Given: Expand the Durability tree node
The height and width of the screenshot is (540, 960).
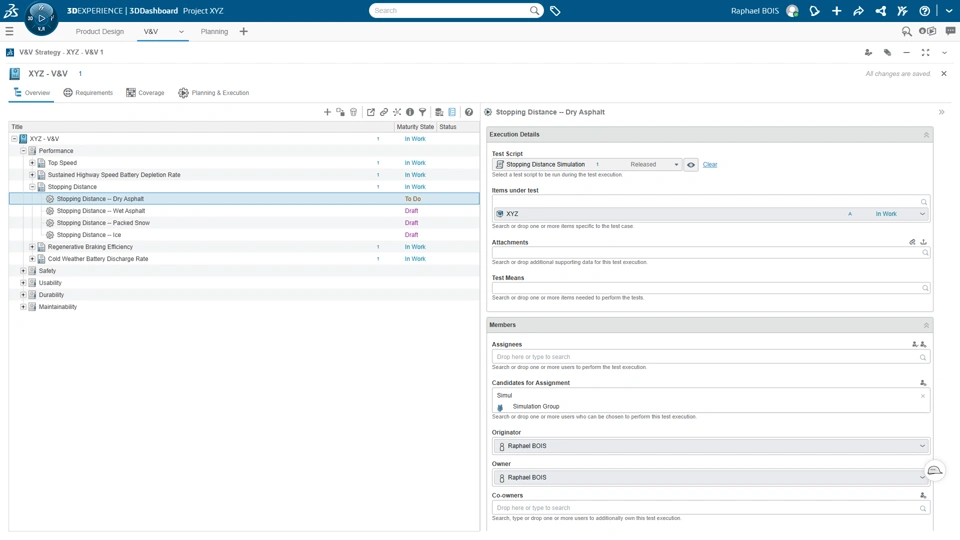Looking at the screenshot, I should (23, 294).
